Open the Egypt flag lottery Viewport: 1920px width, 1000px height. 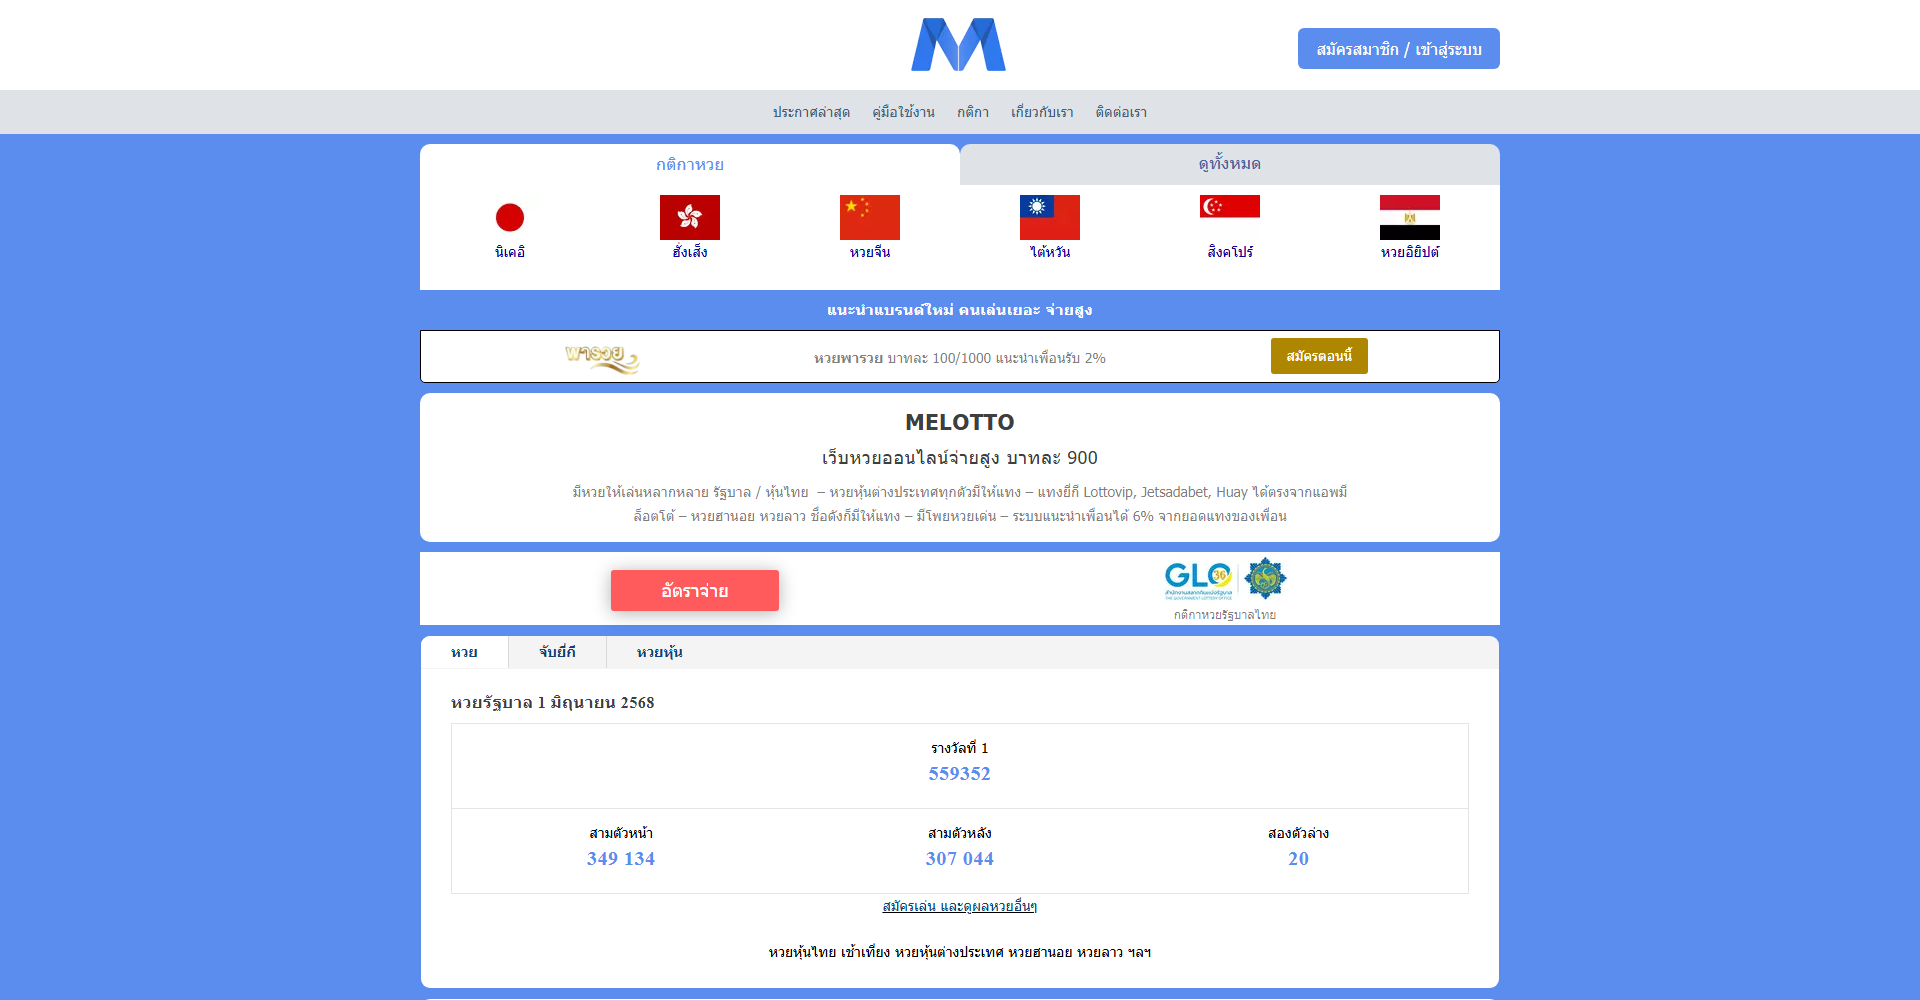coord(1410,217)
